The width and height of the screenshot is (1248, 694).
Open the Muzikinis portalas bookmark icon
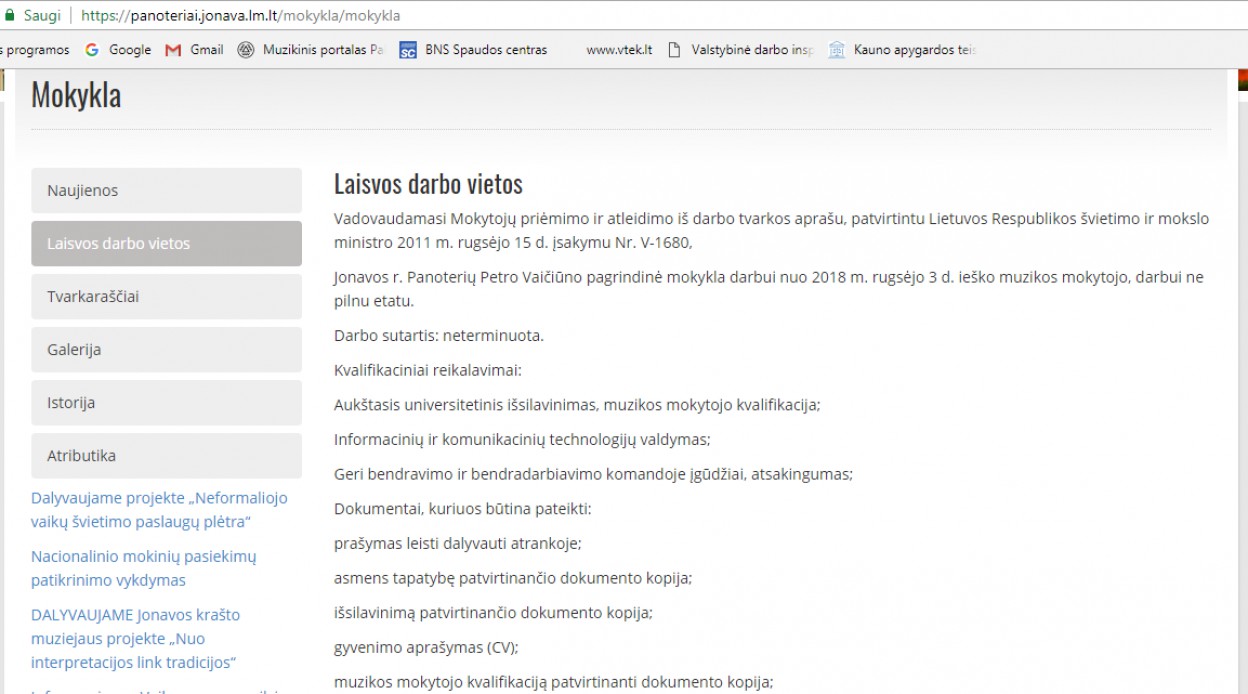246,50
